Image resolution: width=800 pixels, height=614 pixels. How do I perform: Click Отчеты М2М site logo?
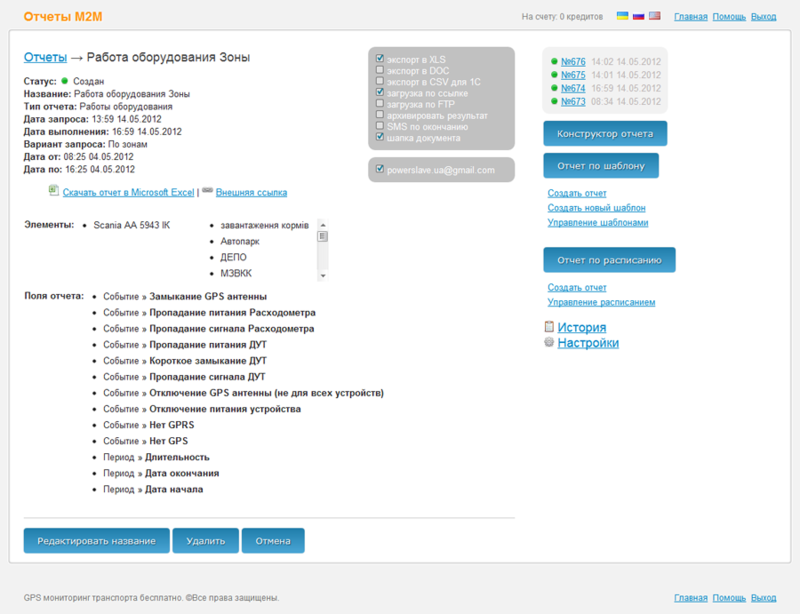[63, 17]
